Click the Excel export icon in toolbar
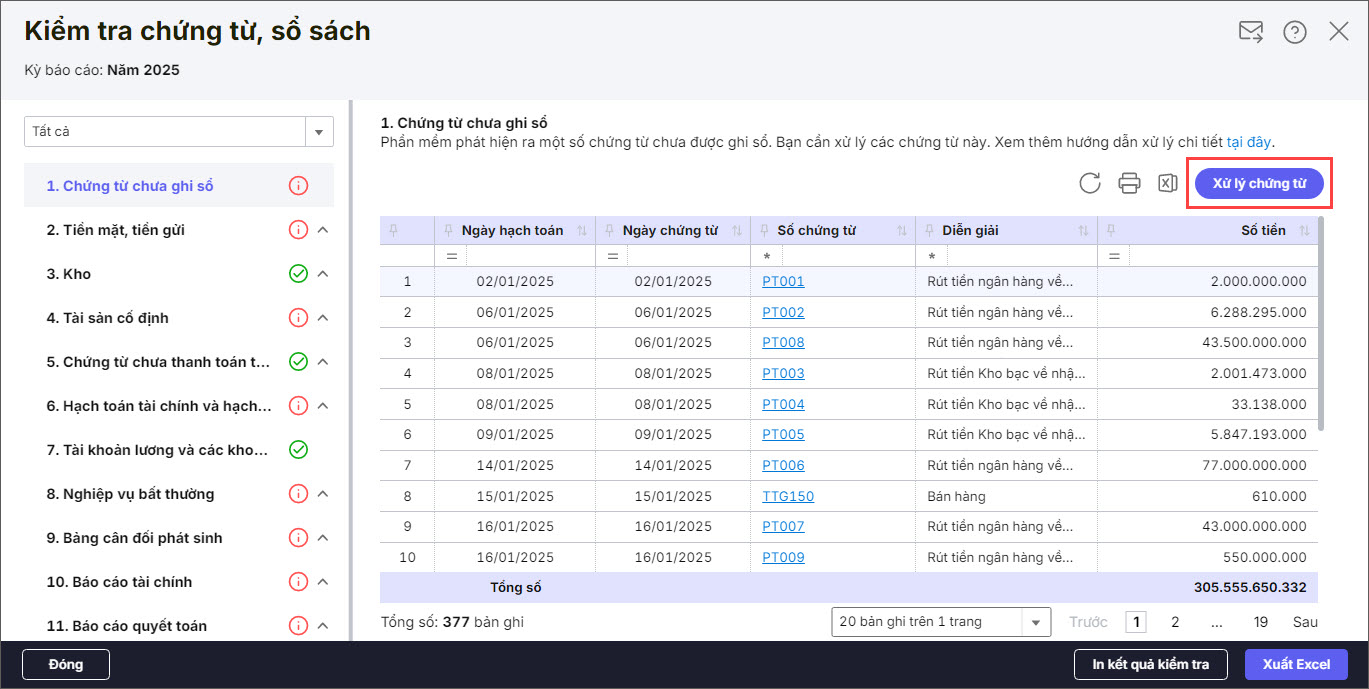The width and height of the screenshot is (1369, 689). tap(1167, 183)
